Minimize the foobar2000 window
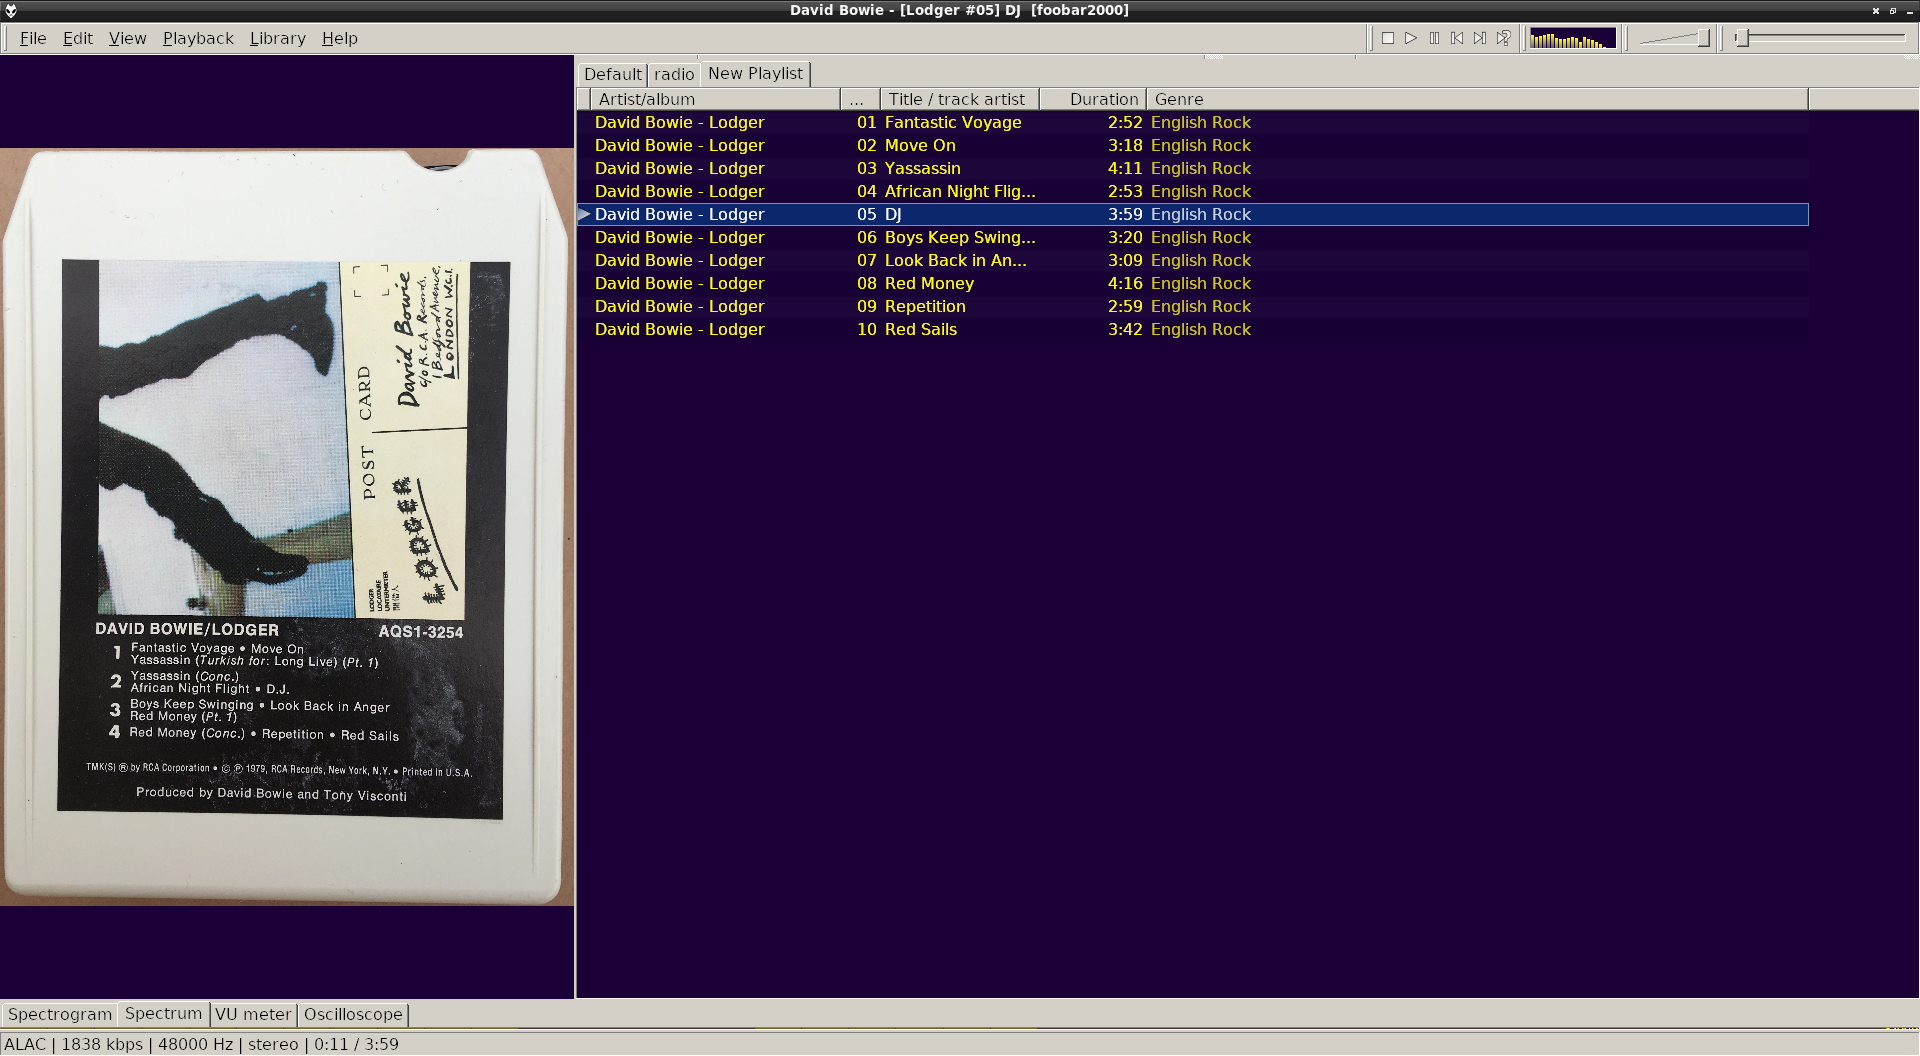Viewport: 1920px width, 1056px height. coord(1909,10)
